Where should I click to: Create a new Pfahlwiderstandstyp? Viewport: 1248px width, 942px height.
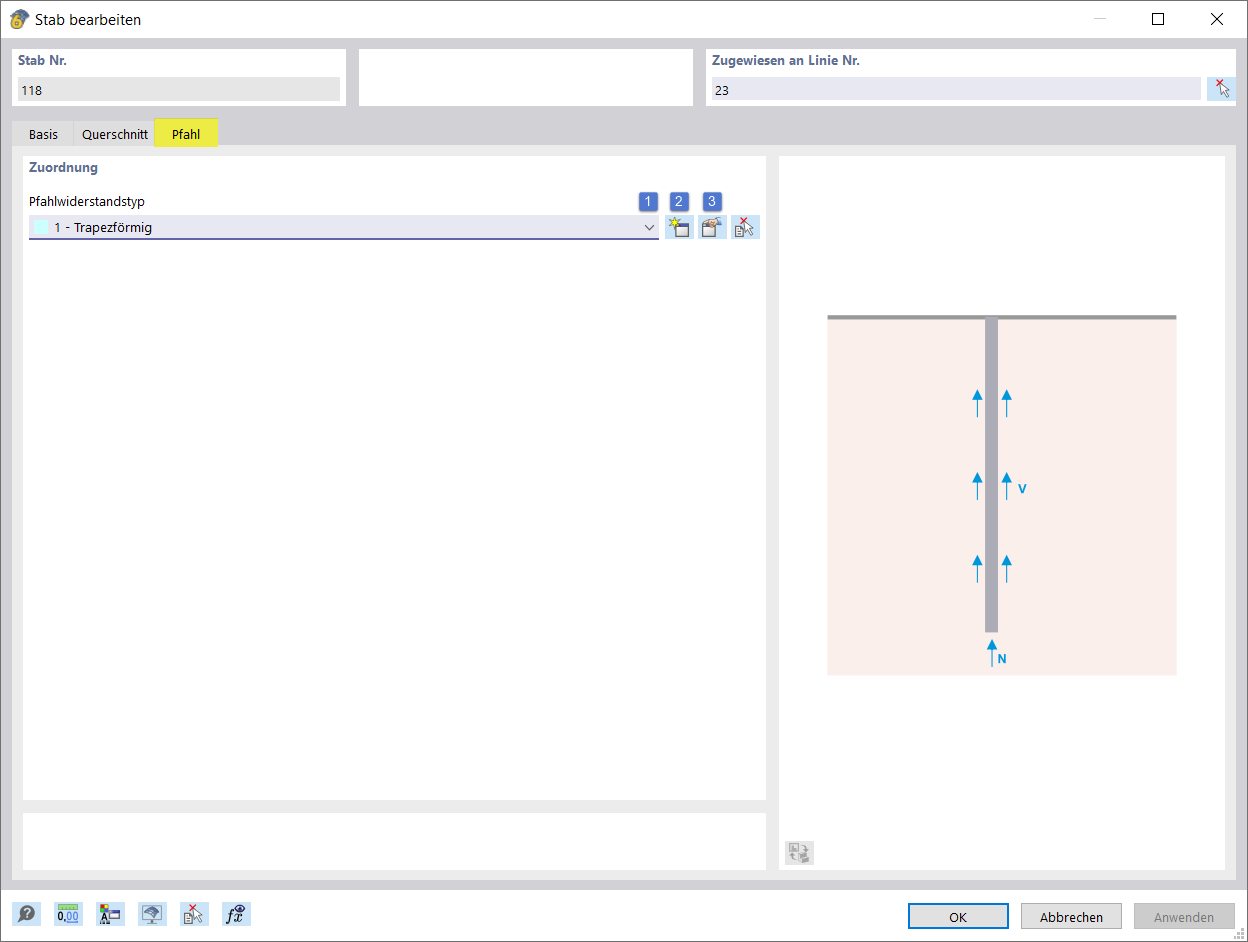(679, 227)
